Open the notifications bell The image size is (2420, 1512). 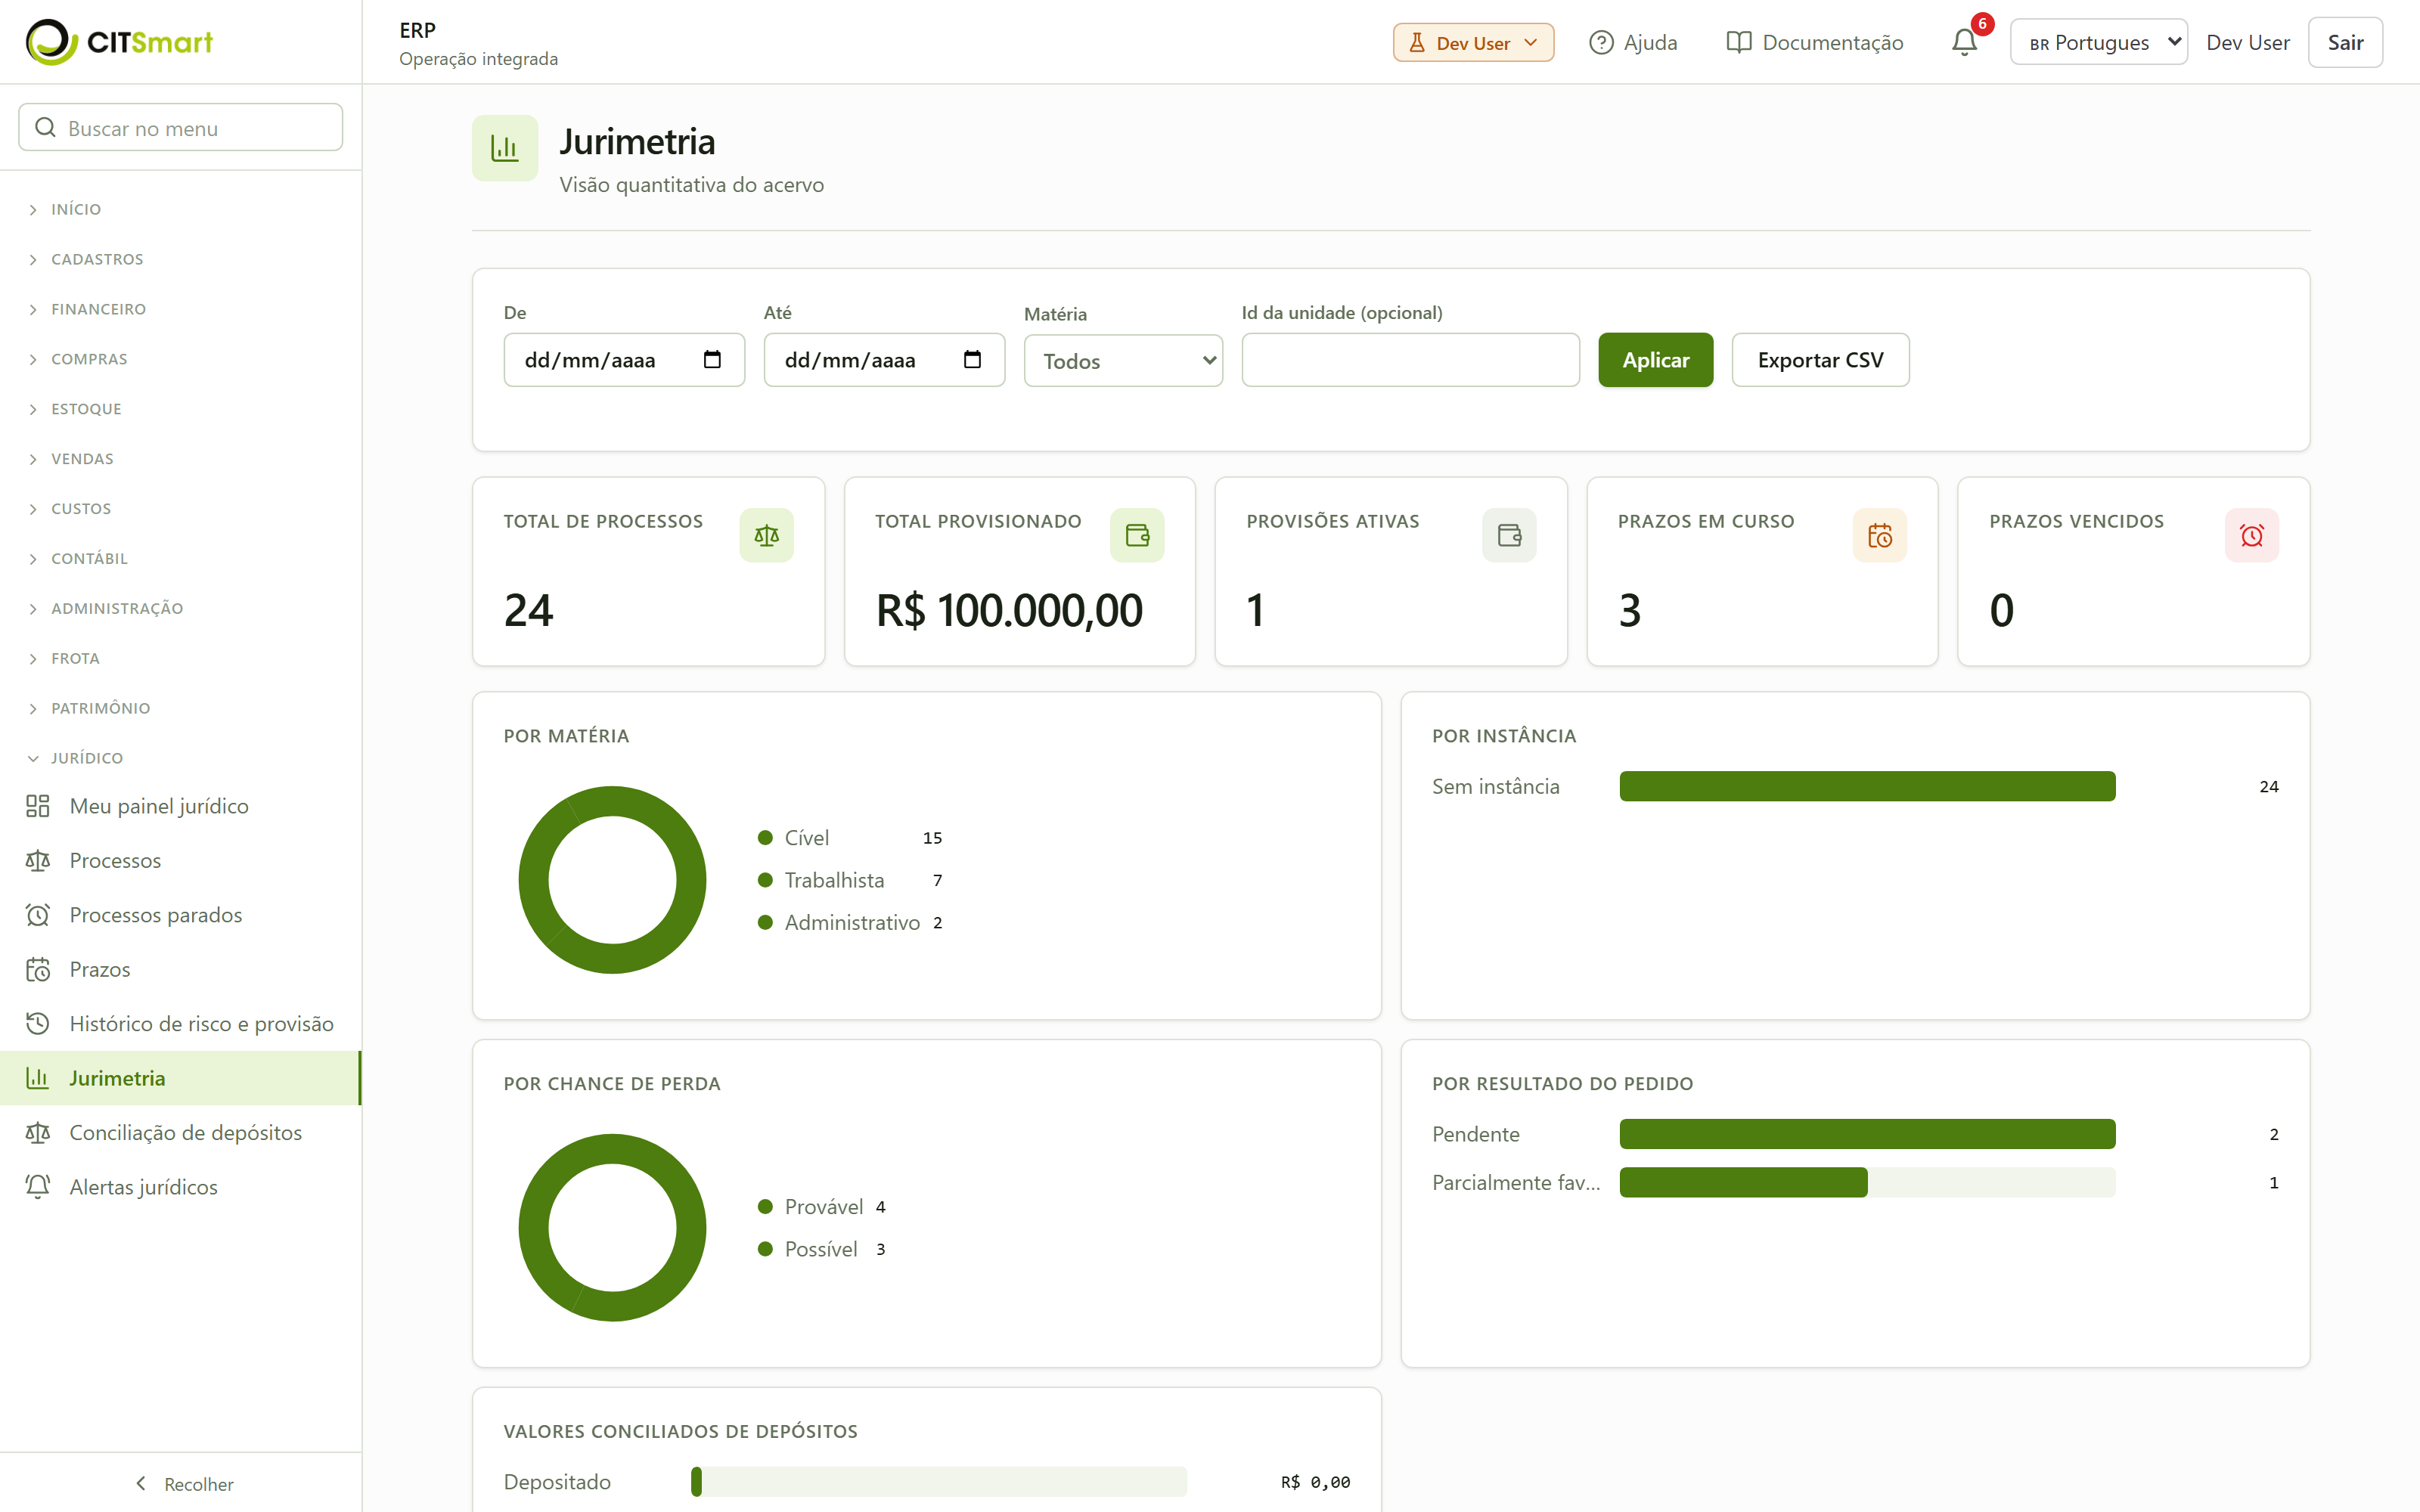tap(1964, 42)
